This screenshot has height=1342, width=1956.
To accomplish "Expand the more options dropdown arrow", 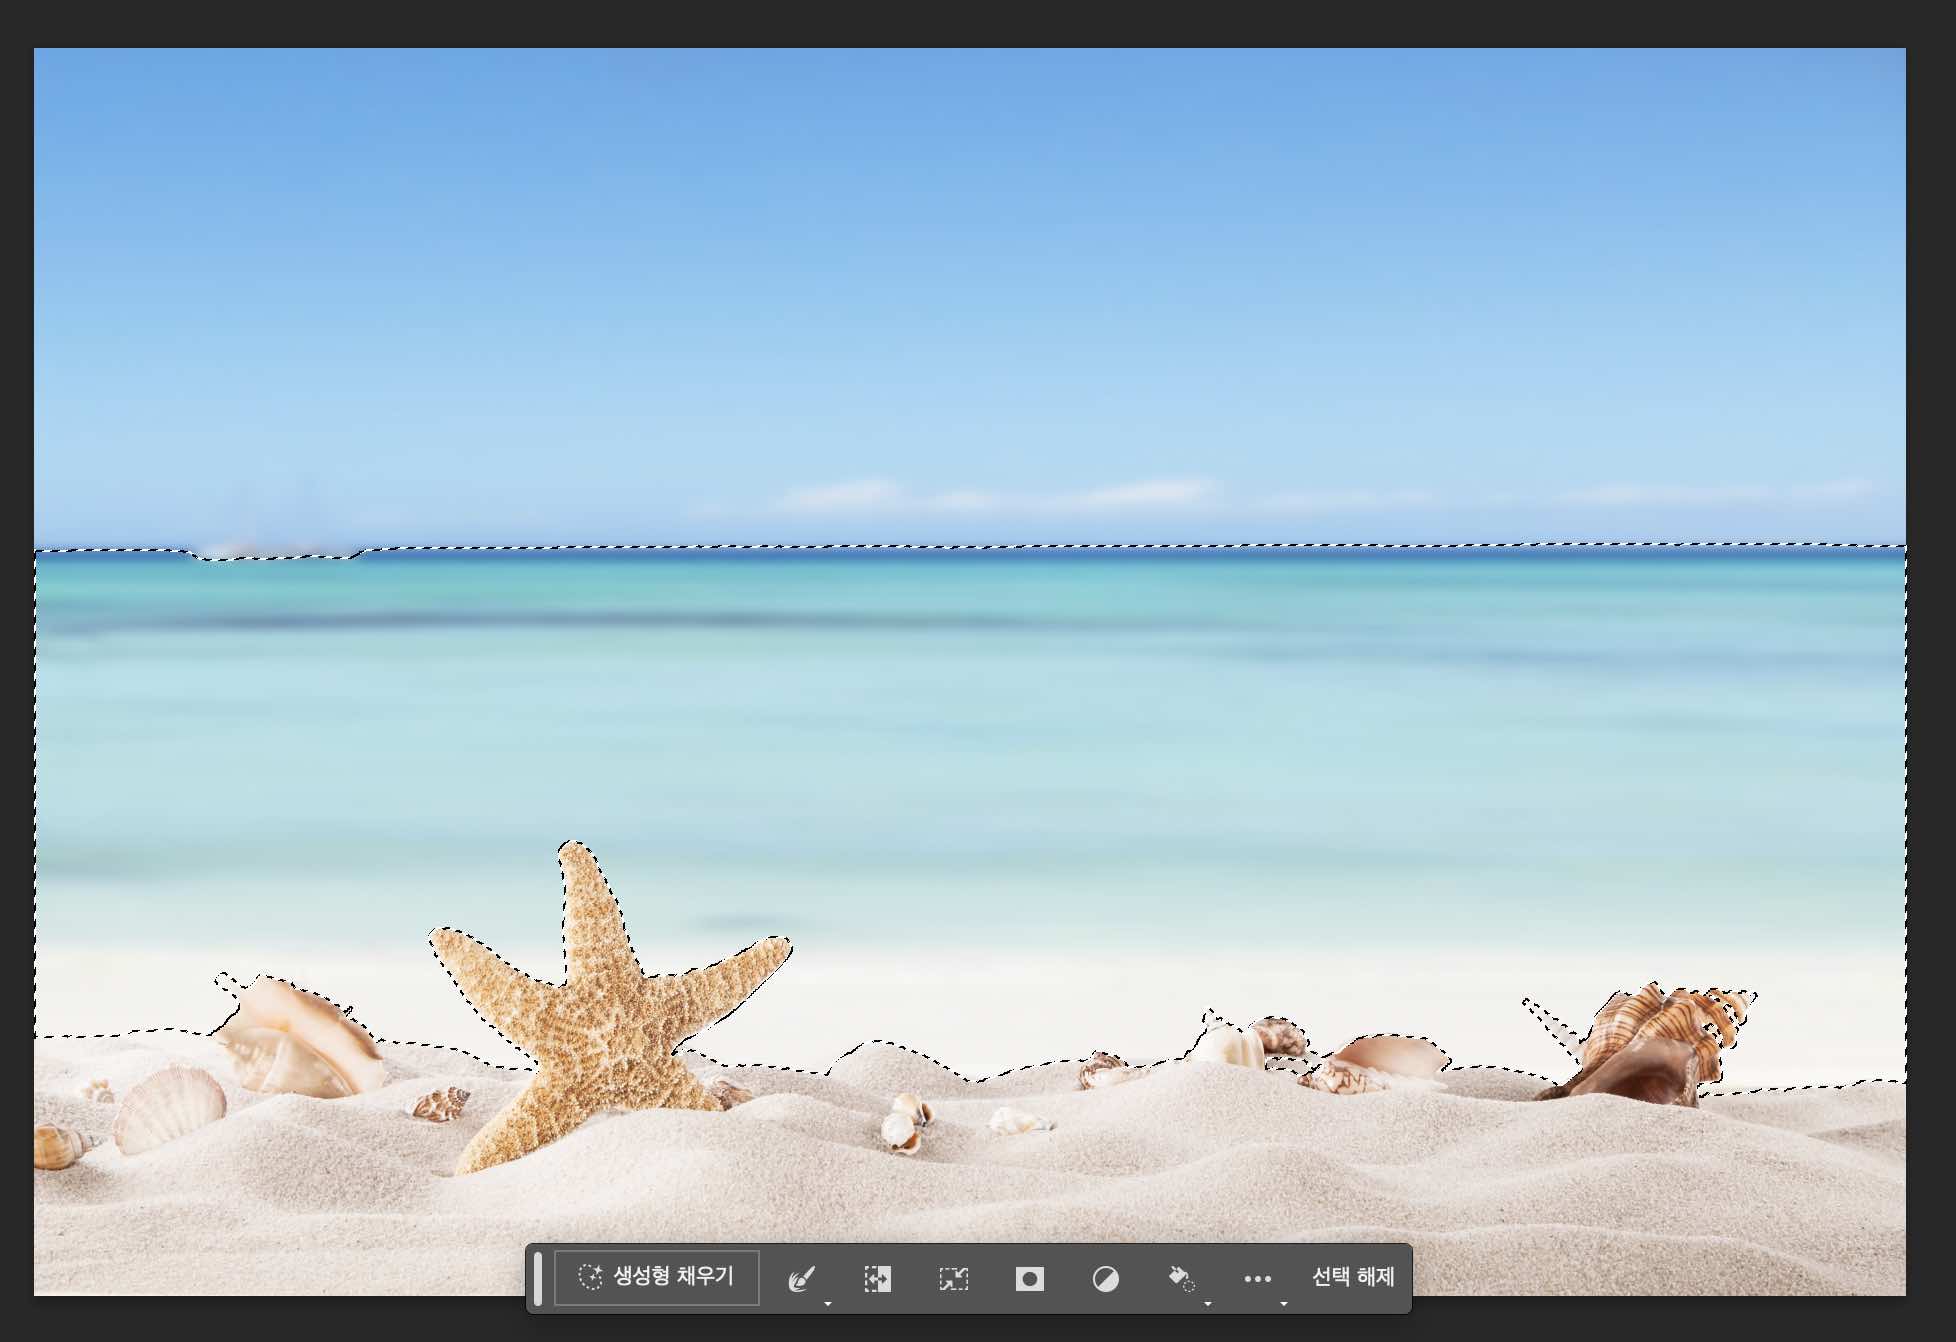I will 1284,1303.
